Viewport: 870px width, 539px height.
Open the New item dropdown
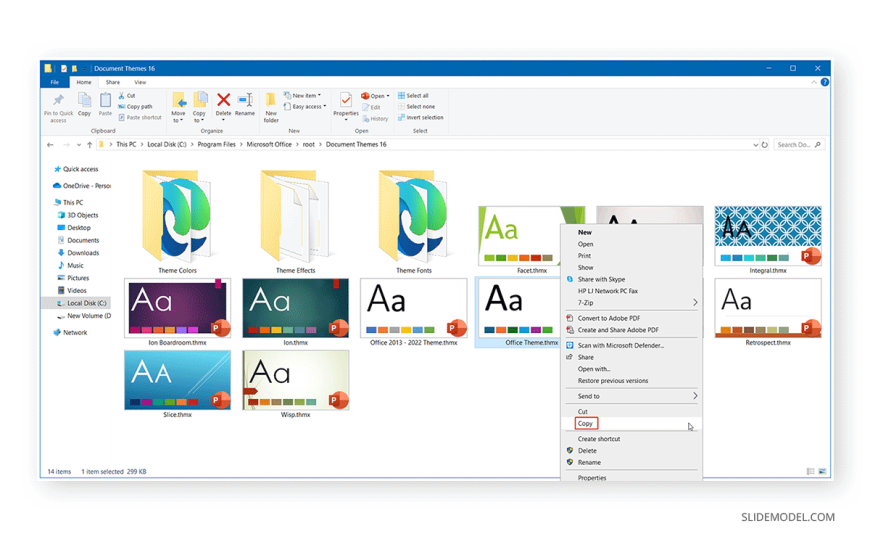tap(302, 95)
